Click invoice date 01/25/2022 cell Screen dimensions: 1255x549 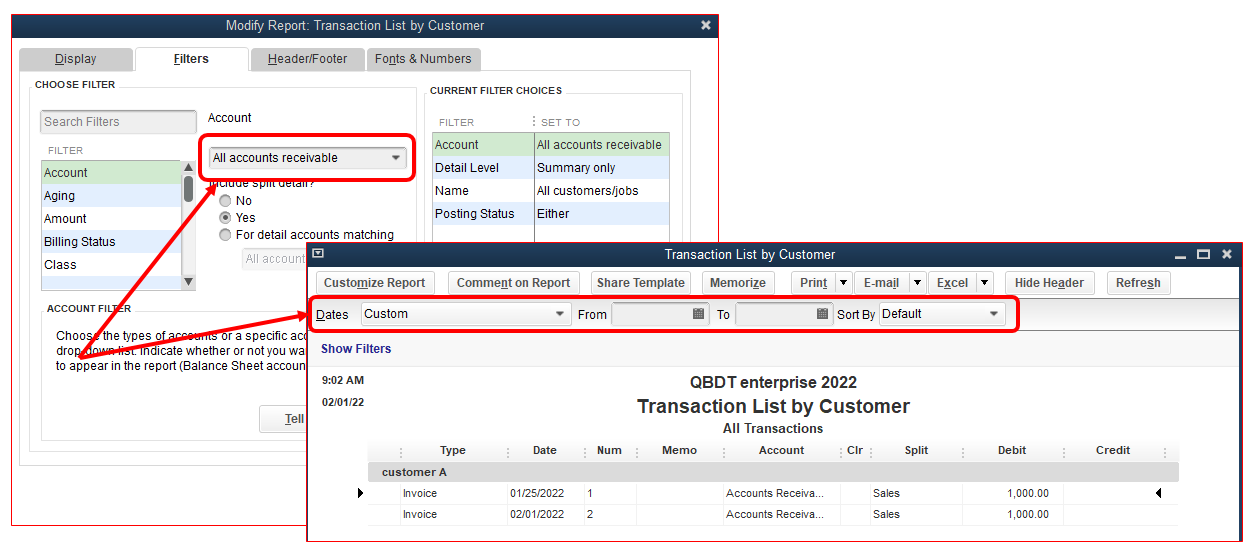coord(537,493)
